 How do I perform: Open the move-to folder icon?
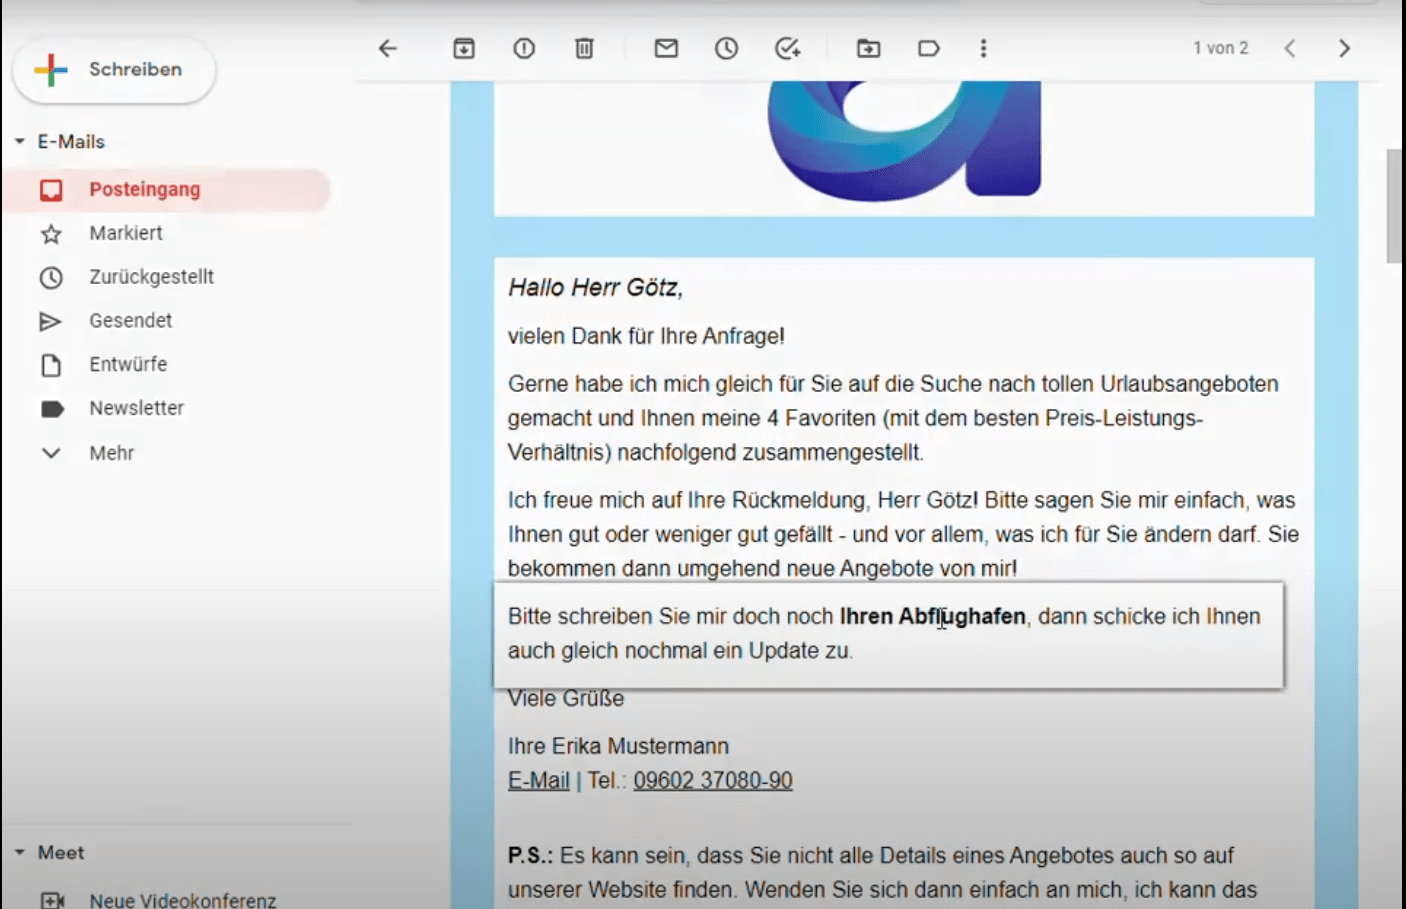tap(868, 48)
